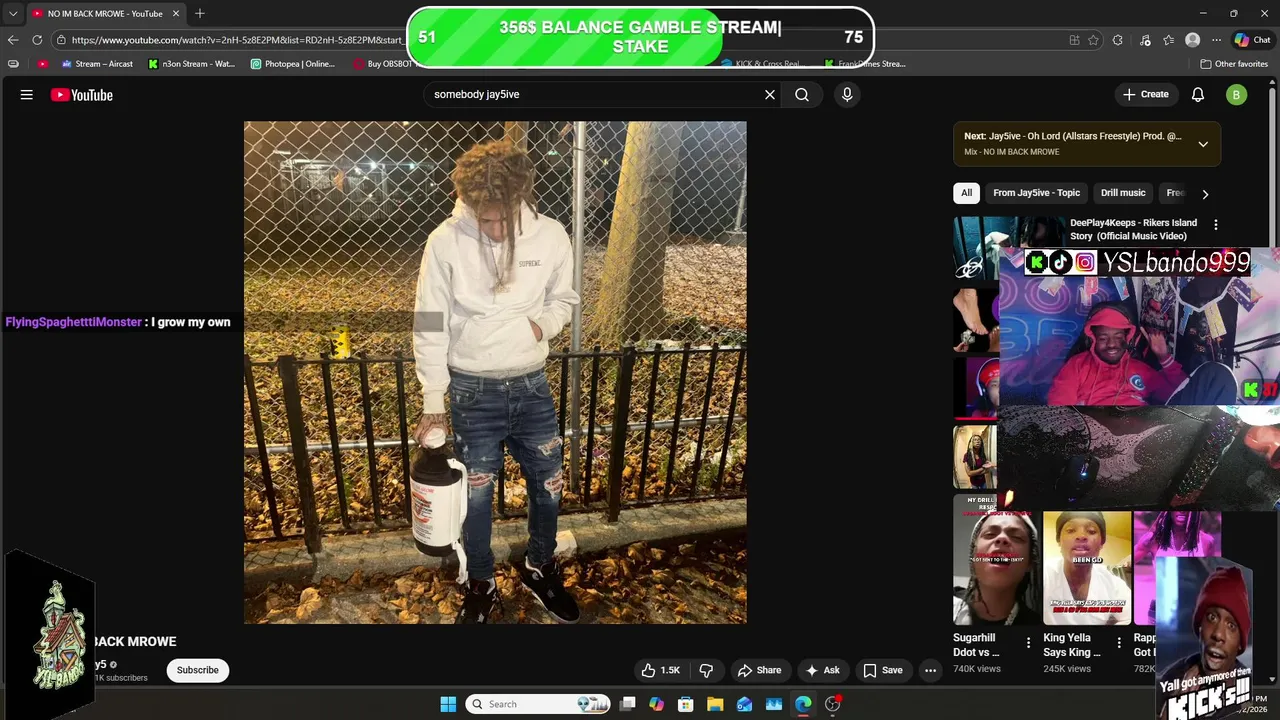Image resolution: width=1280 pixels, height=720 pixels.
Task: Select the Drill music chip
Action: click(x=1123, y=193)
